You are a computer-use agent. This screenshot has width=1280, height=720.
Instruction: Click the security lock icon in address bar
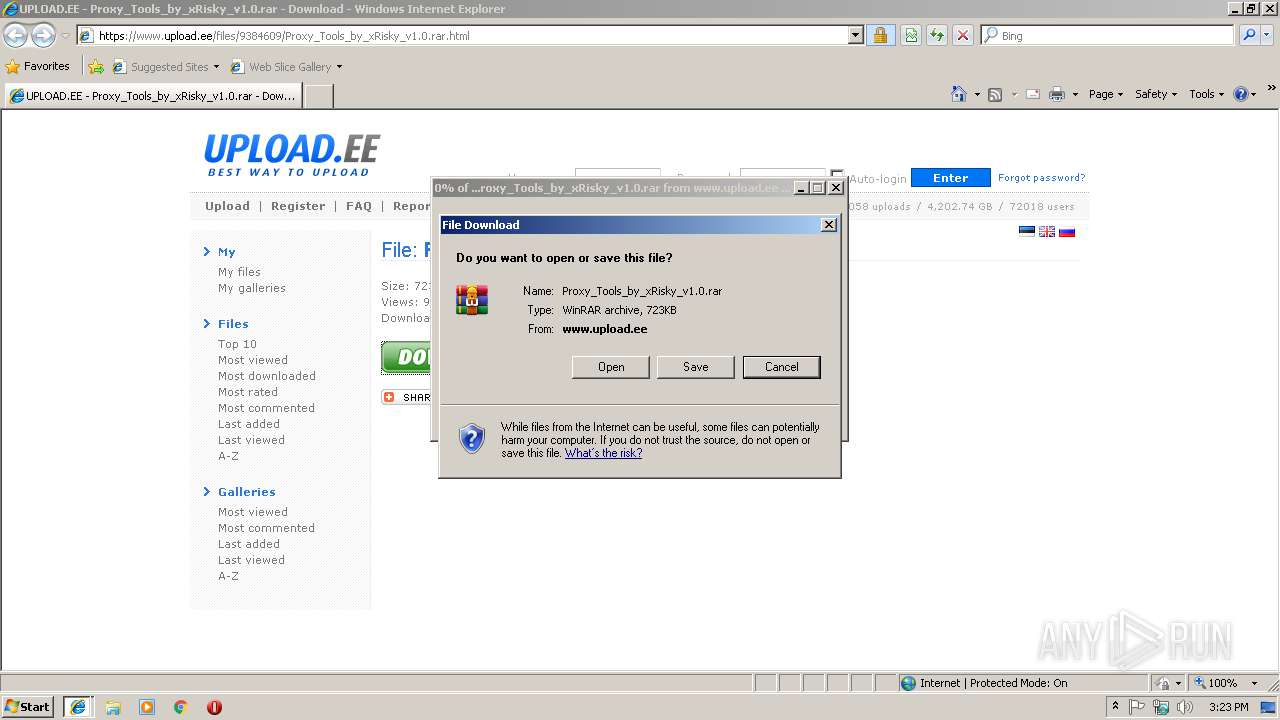tap(880, 35)
